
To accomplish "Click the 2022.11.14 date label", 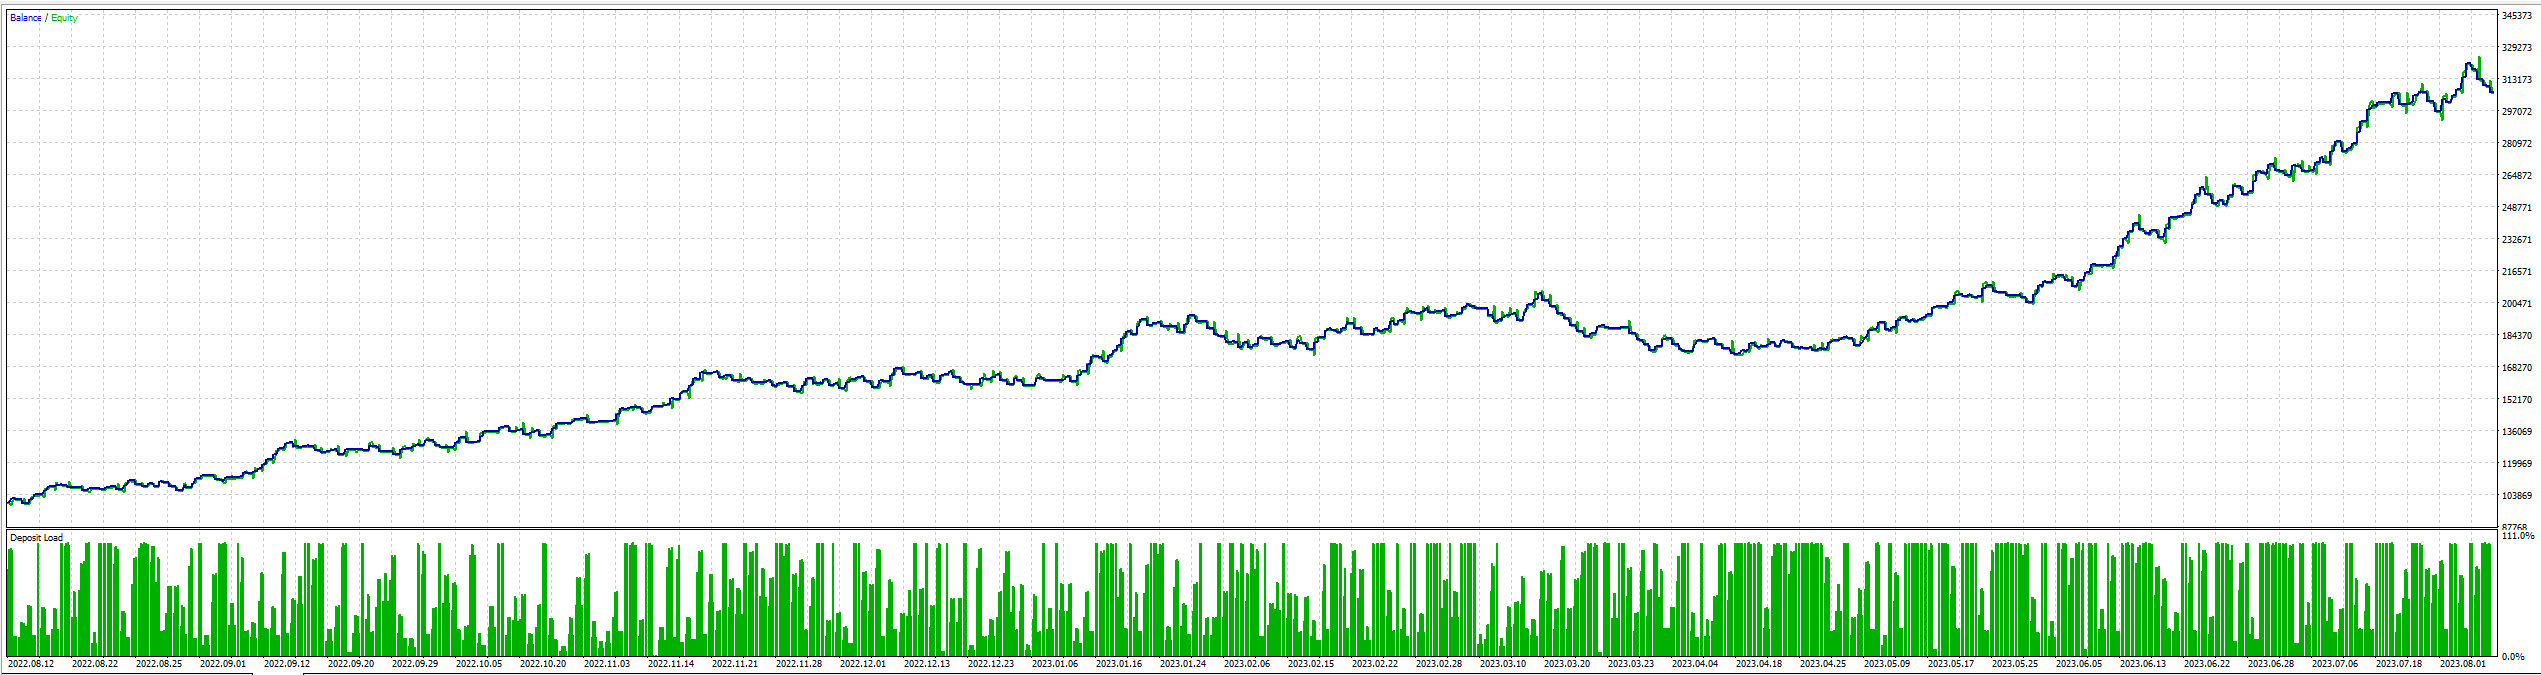I will coord(671,664).
